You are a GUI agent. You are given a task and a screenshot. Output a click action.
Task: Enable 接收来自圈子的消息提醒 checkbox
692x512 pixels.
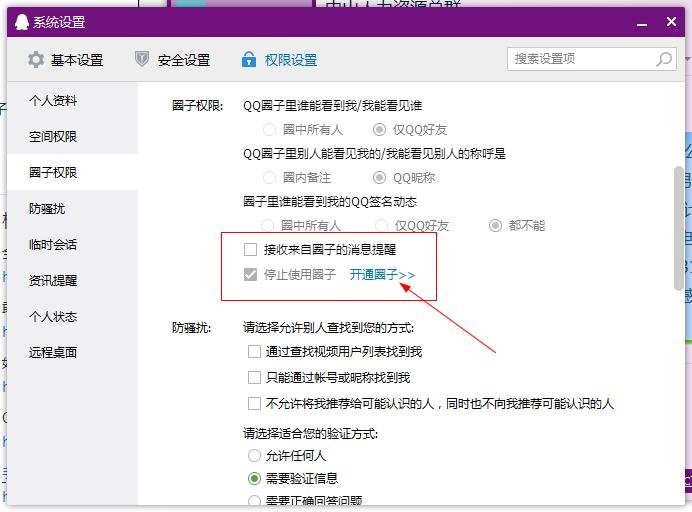pos(250,250)
